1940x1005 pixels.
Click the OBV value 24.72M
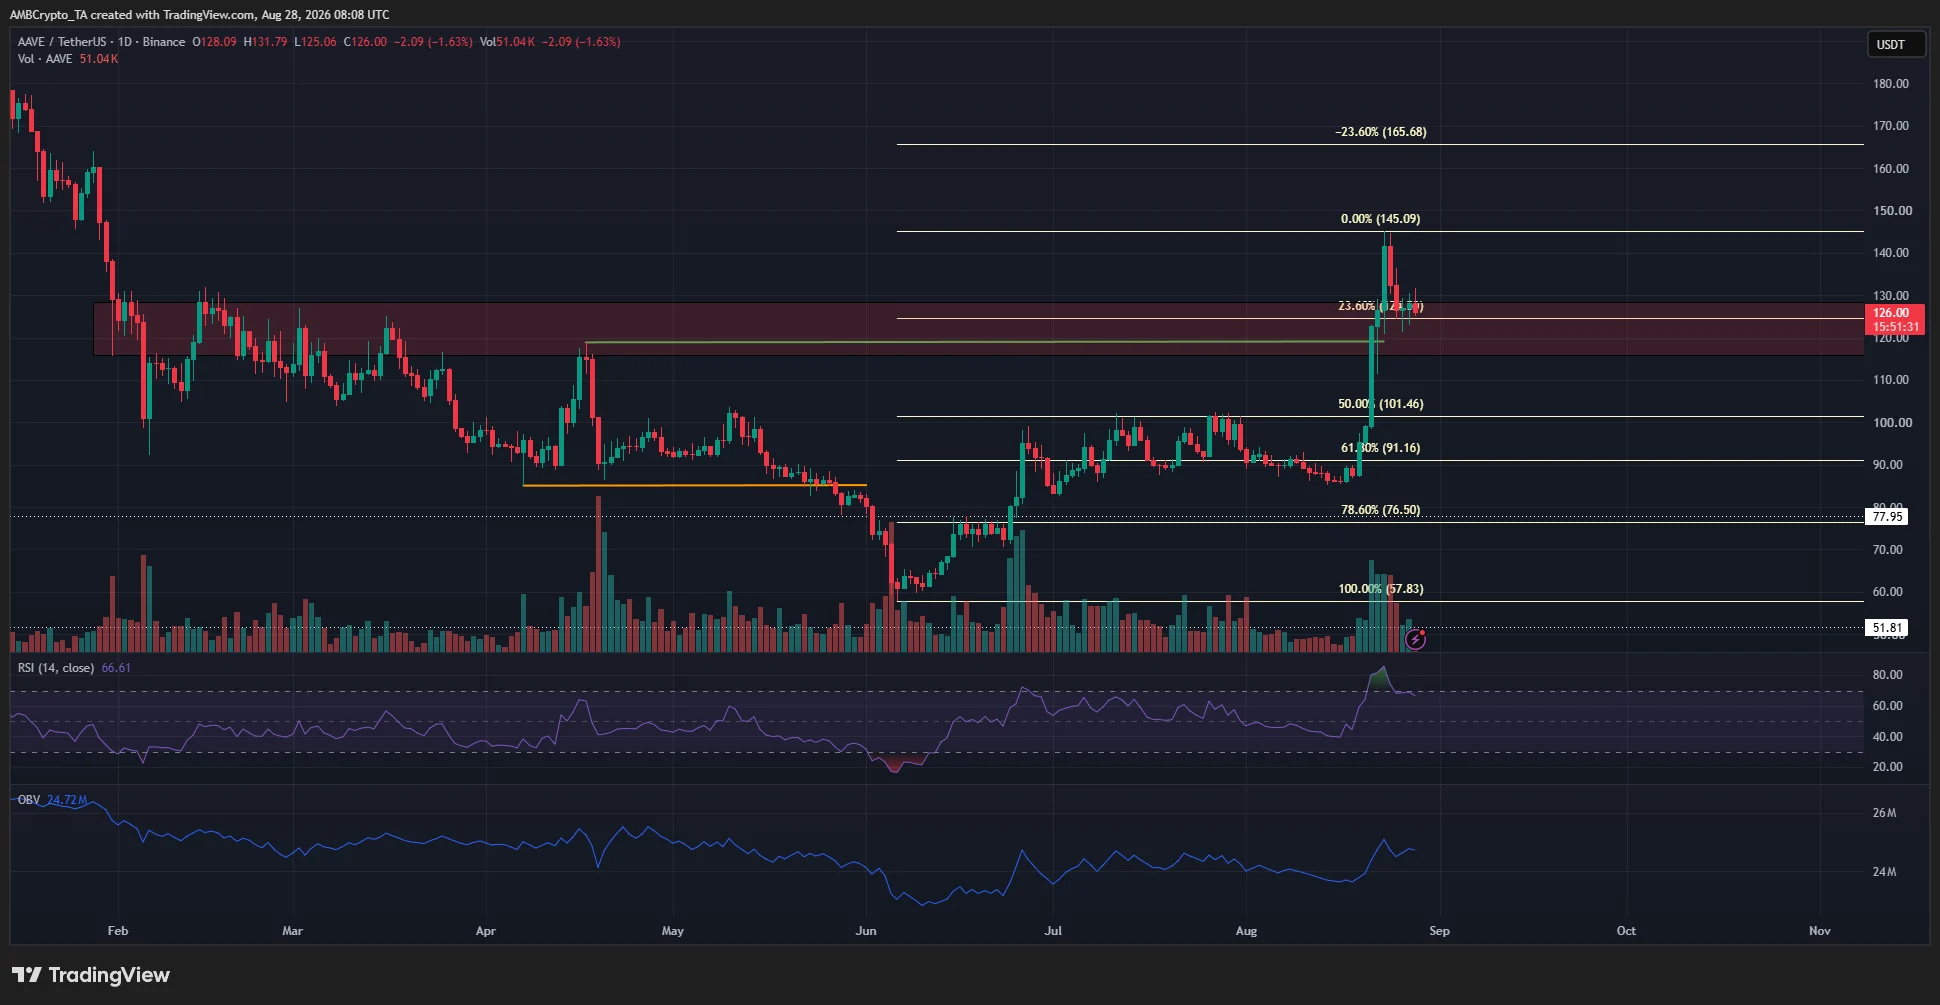(67, 800)
